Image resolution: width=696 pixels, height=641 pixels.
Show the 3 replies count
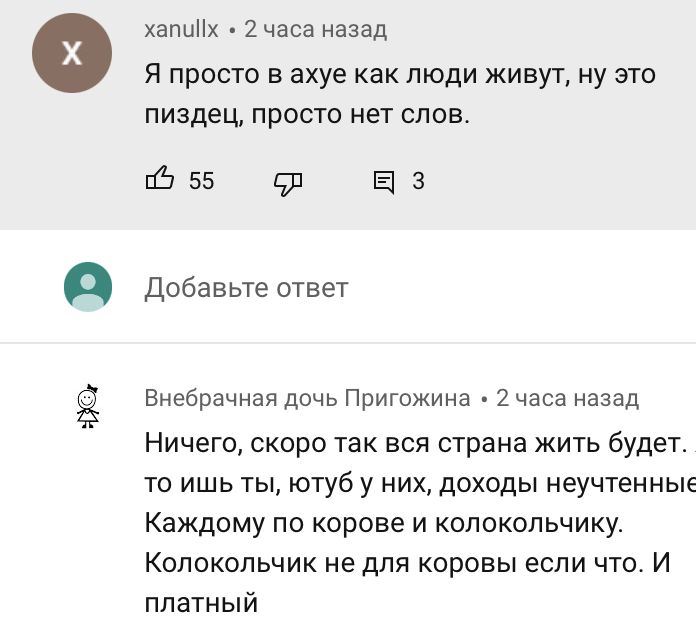(418, 181)
